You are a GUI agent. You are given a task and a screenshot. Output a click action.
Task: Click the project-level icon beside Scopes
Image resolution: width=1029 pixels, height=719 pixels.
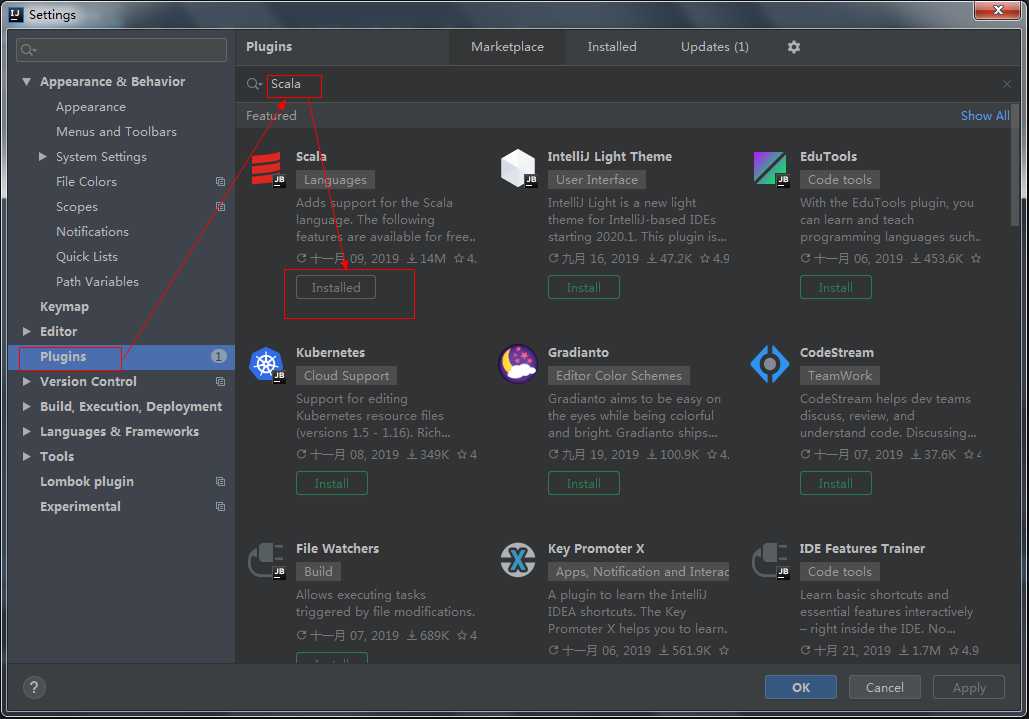pyautogui.click(x=220, y=207)
